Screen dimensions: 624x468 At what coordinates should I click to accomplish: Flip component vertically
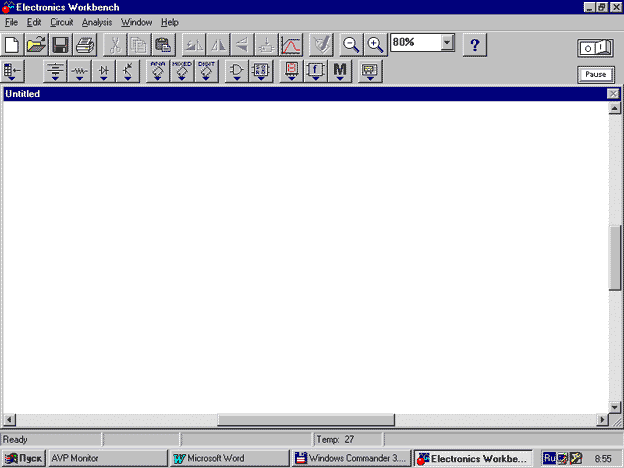[x=242, y=45]
